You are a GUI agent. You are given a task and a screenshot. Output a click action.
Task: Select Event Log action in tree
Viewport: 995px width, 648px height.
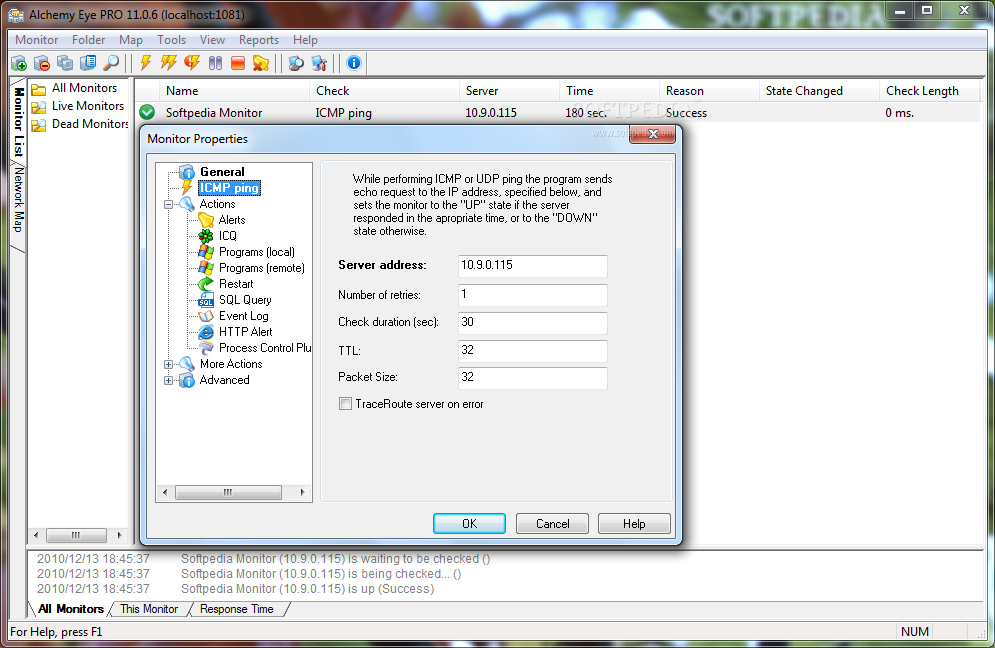click(243, 315)
